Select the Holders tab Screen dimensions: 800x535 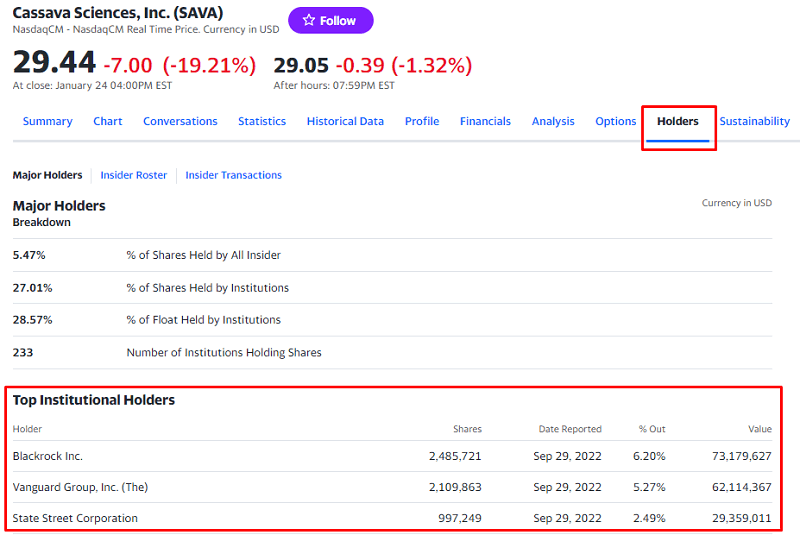pos(678,121)
